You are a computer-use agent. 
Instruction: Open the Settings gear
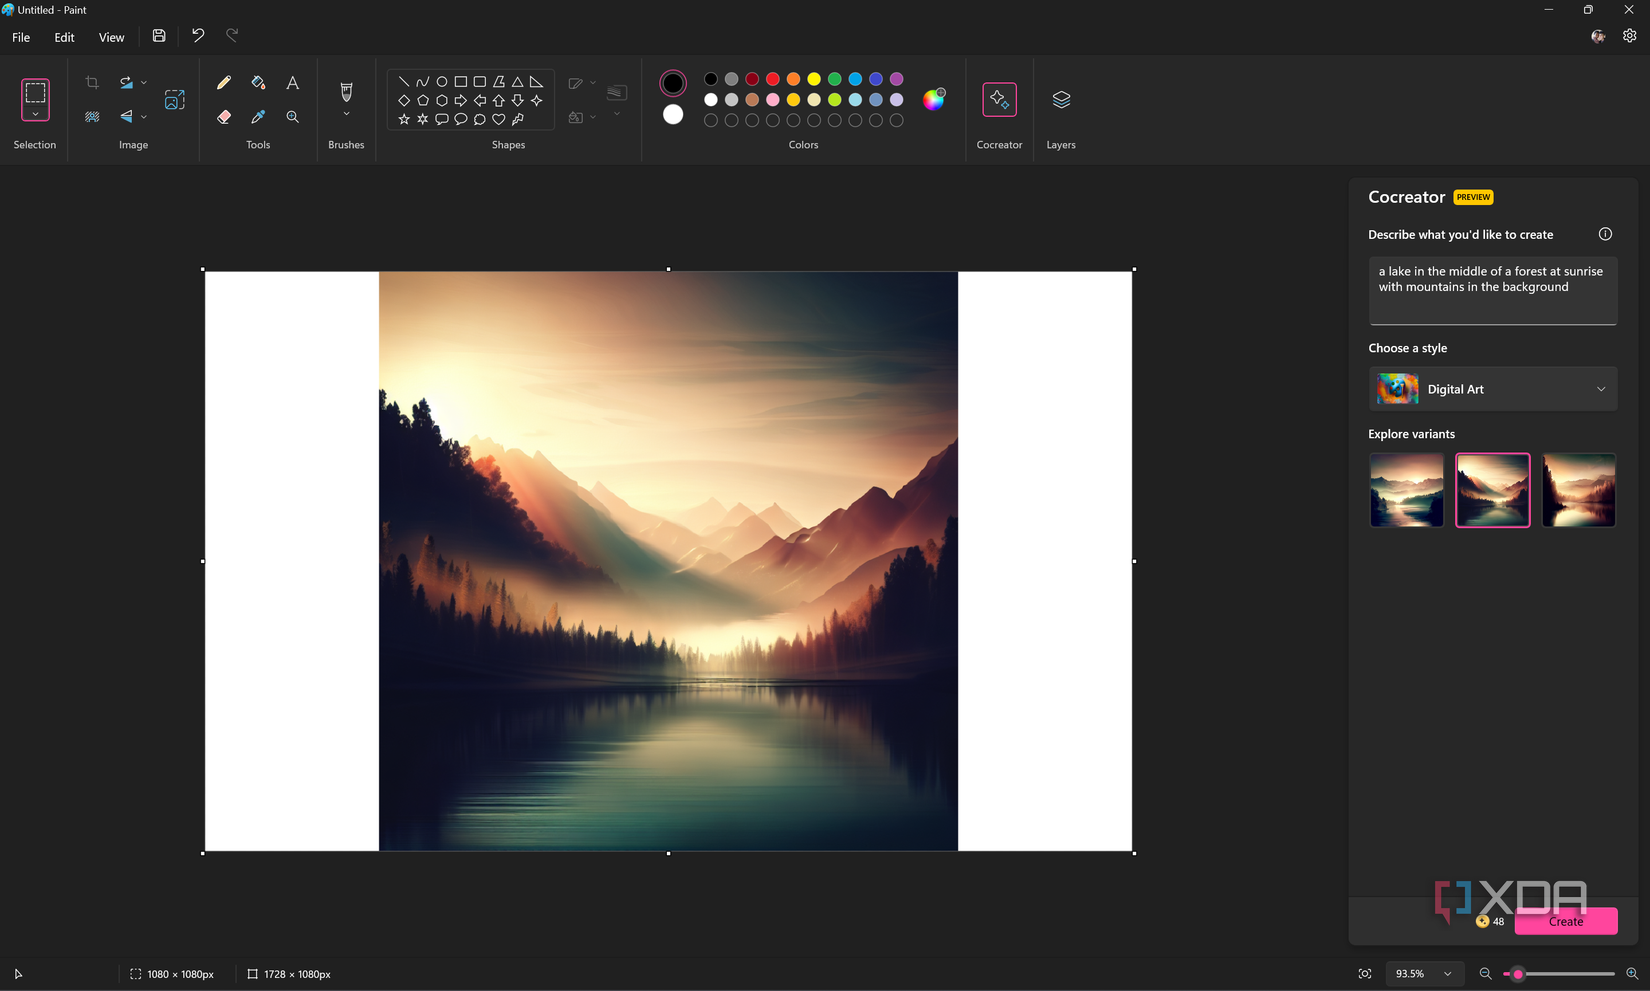pos(1630,36)
